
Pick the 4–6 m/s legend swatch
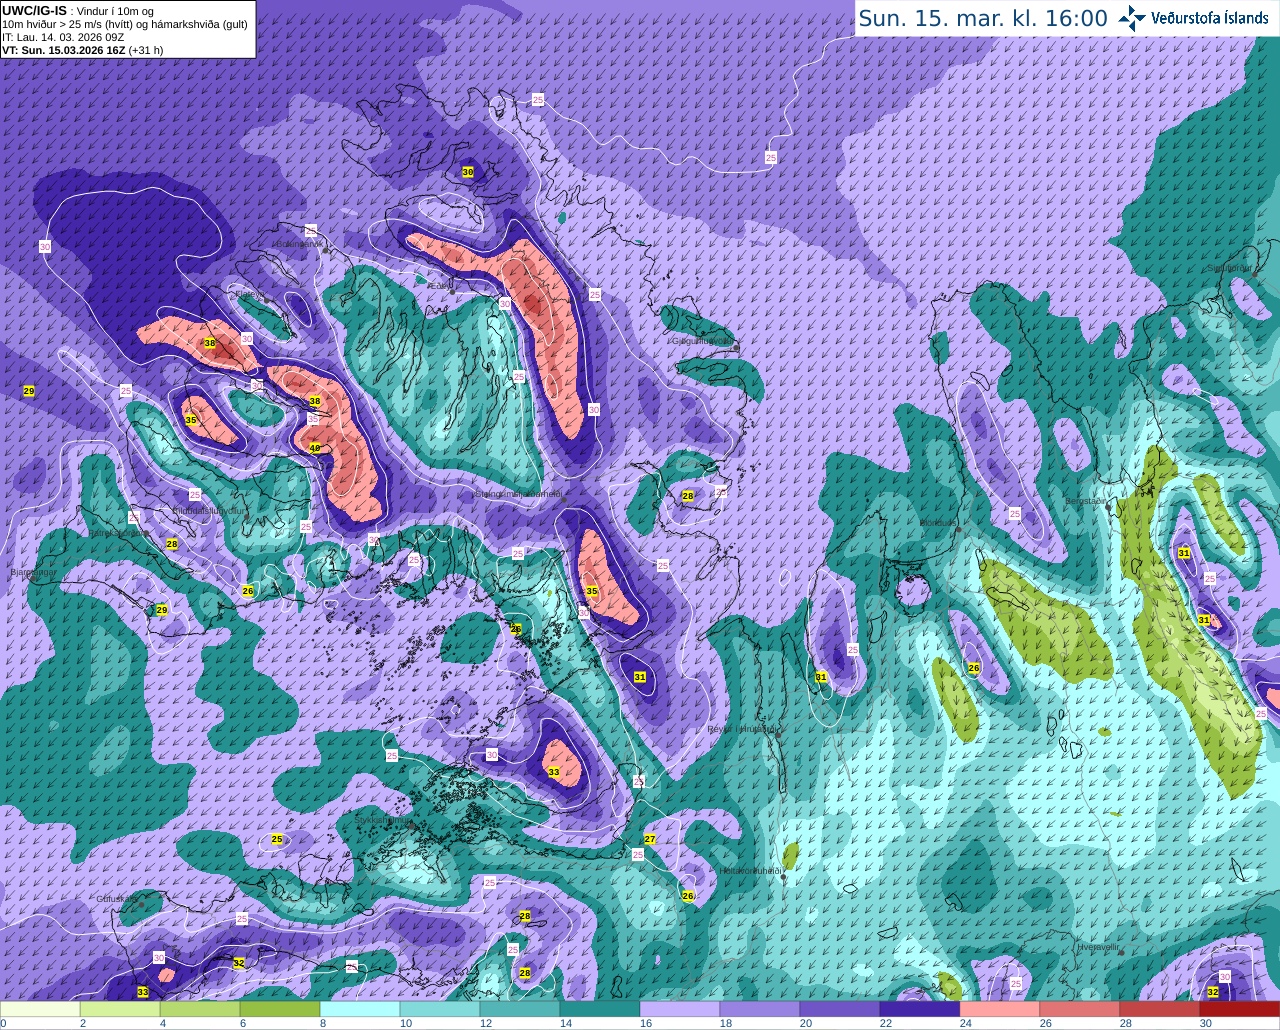point(200,1009)
